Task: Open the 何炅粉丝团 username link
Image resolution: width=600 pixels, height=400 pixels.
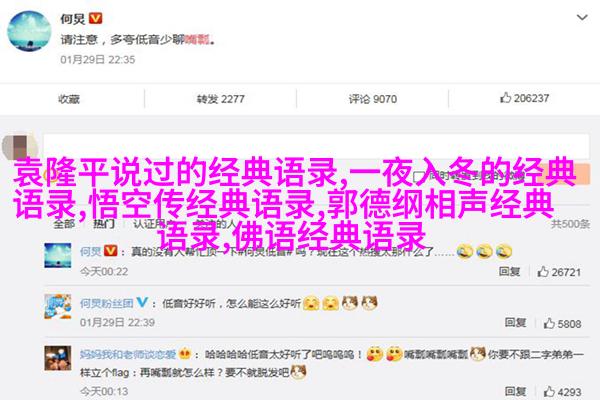Action: (x=106, y=303)
